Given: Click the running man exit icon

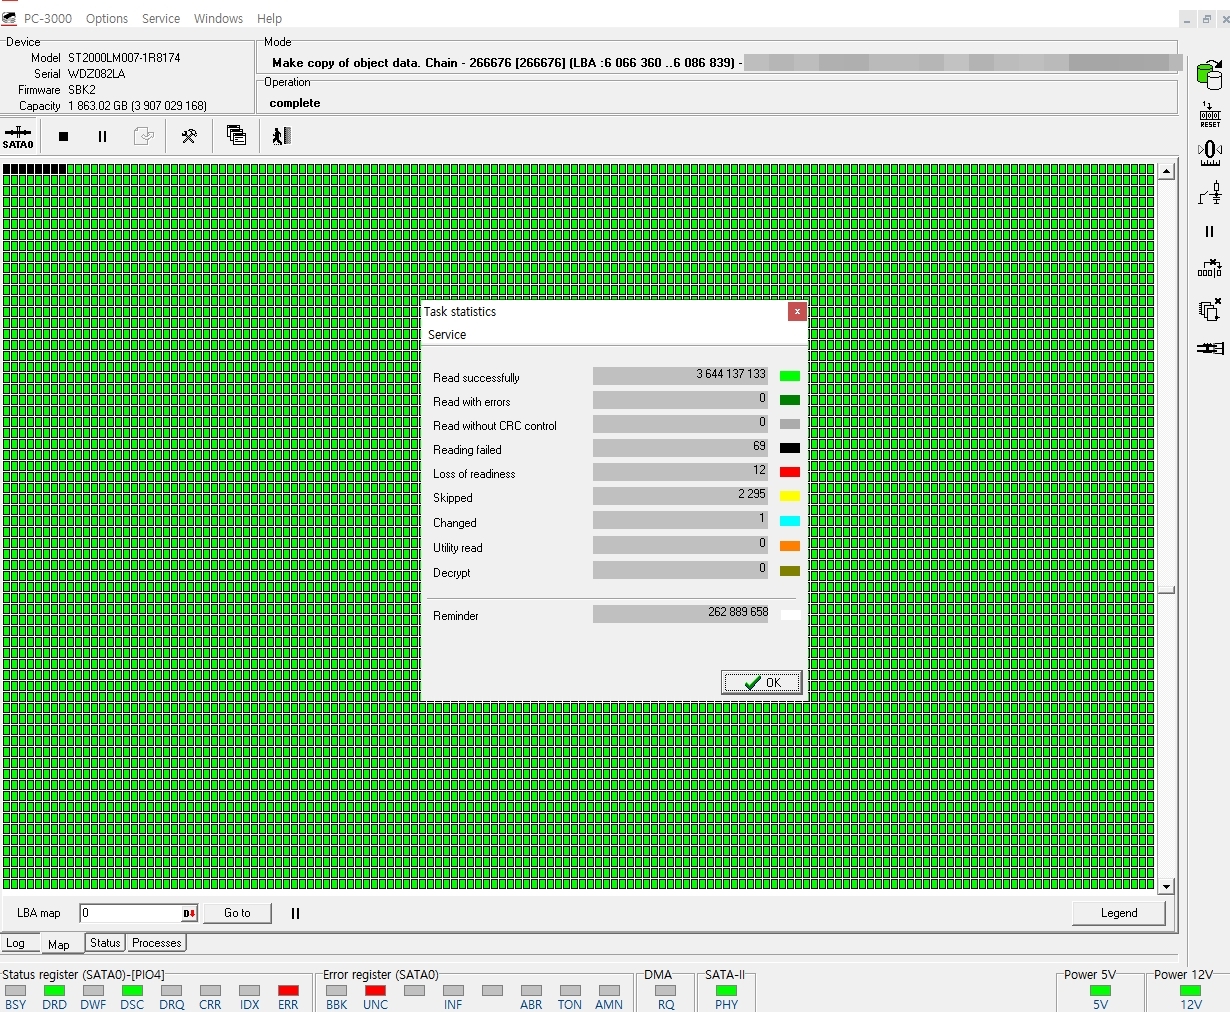Looking at the screenshot, I should coord(281,135).
